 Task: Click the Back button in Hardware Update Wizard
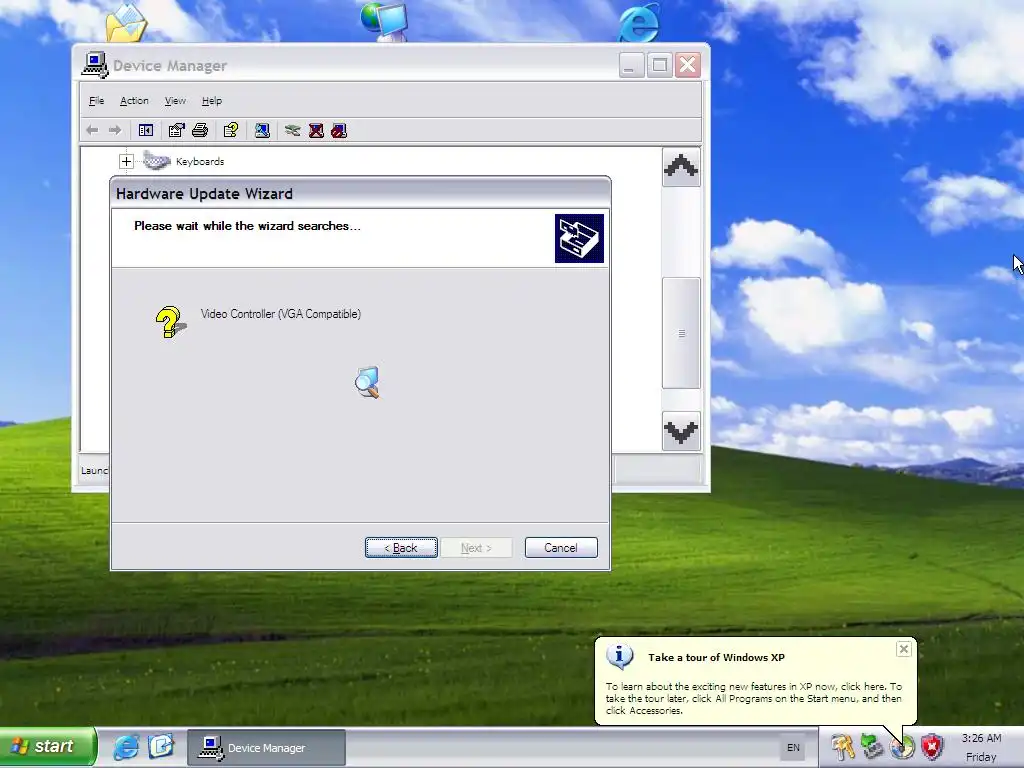[401, 548]
